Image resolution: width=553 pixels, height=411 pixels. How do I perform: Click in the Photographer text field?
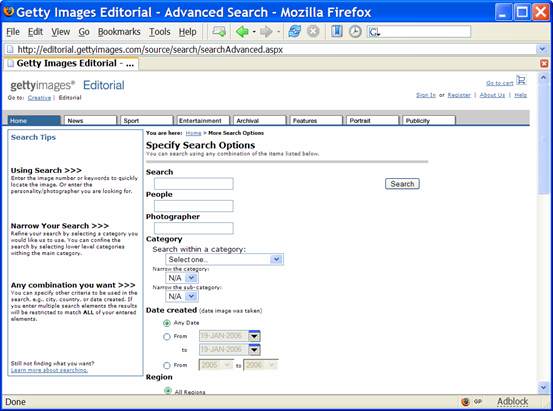[194, 228]
